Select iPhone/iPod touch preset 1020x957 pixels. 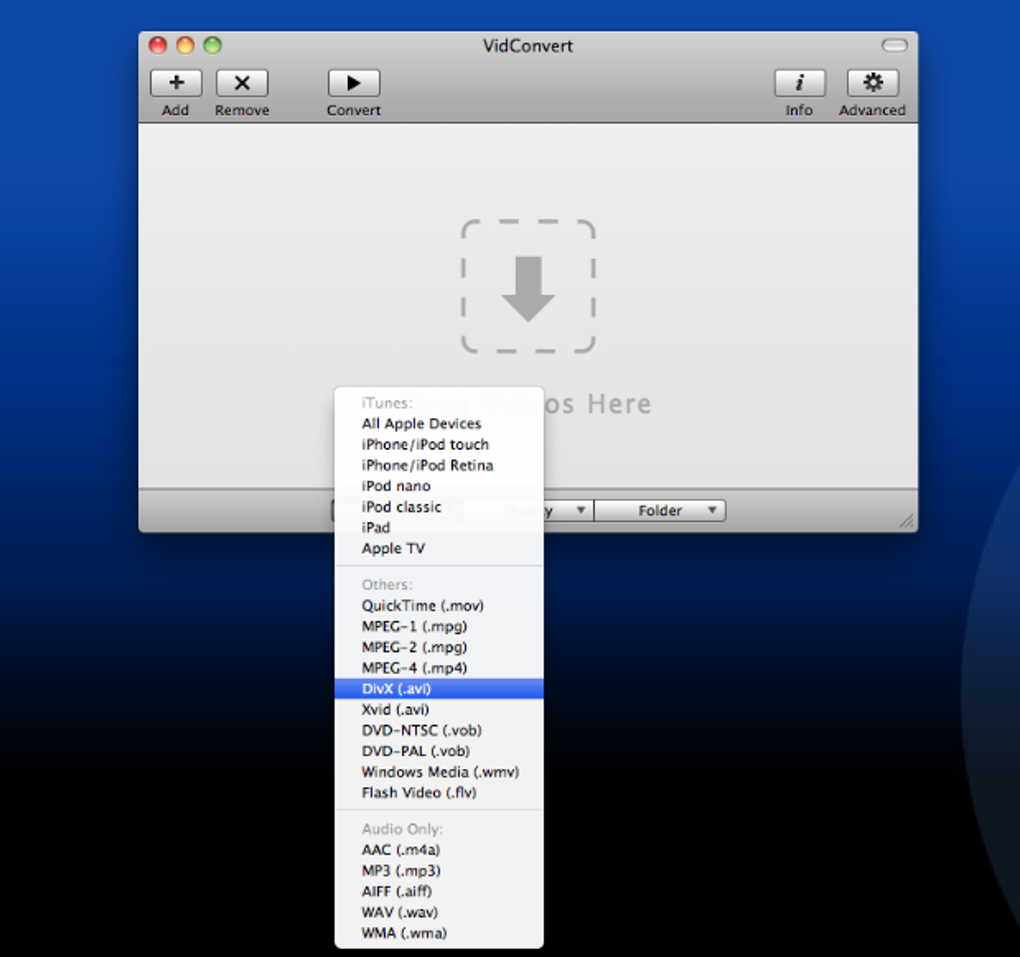tap(439, 444)
